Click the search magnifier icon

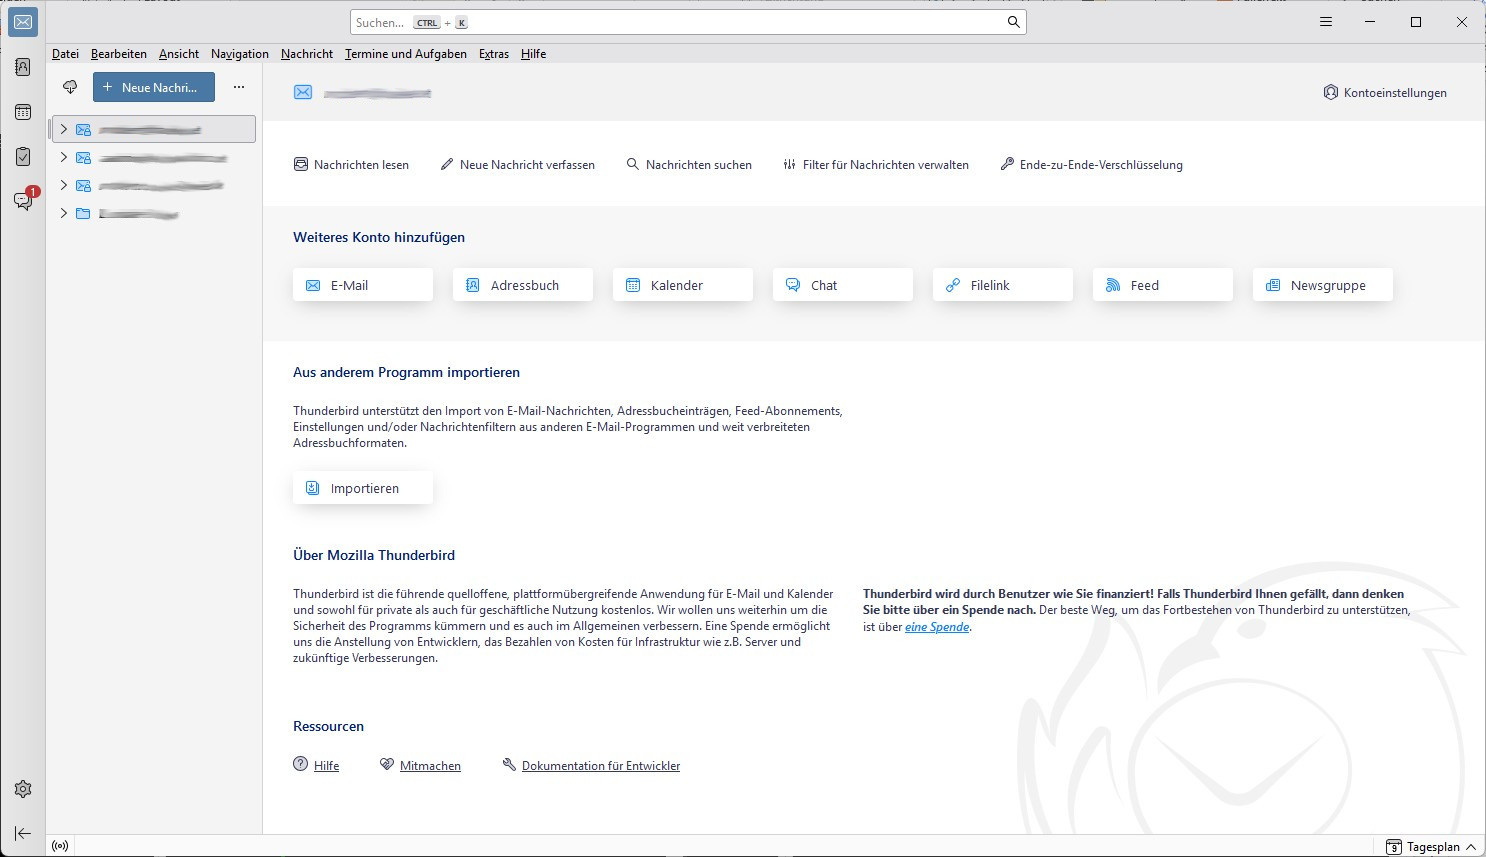[1013, 22]
